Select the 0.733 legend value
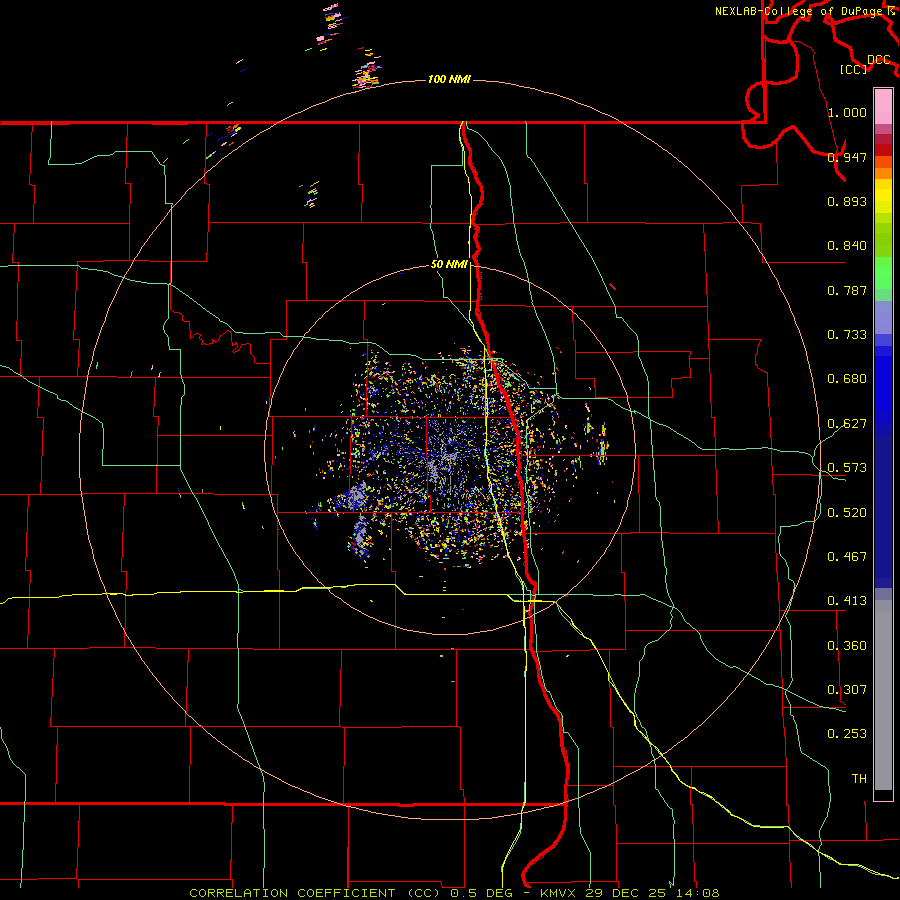 (847, 335)
